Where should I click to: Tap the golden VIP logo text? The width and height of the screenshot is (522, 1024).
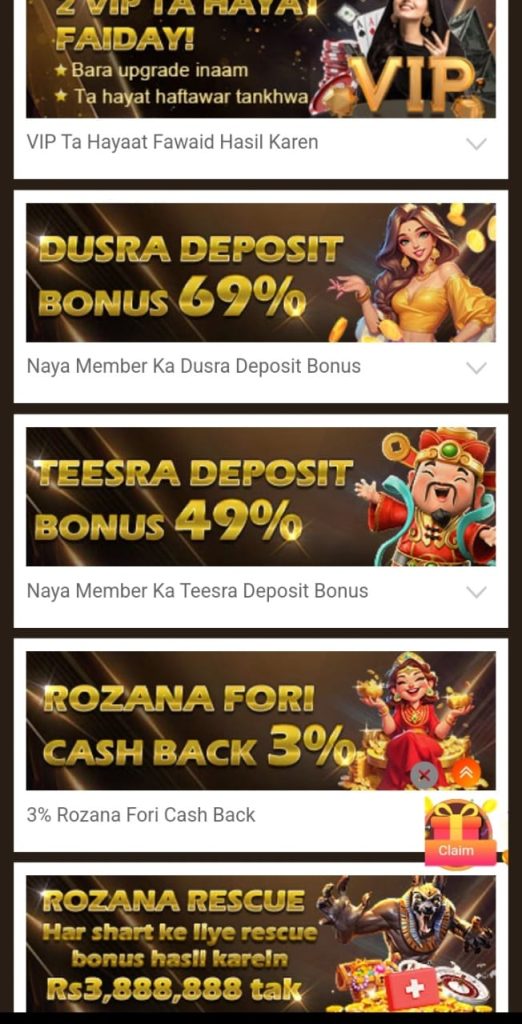(x=413, y=85)
